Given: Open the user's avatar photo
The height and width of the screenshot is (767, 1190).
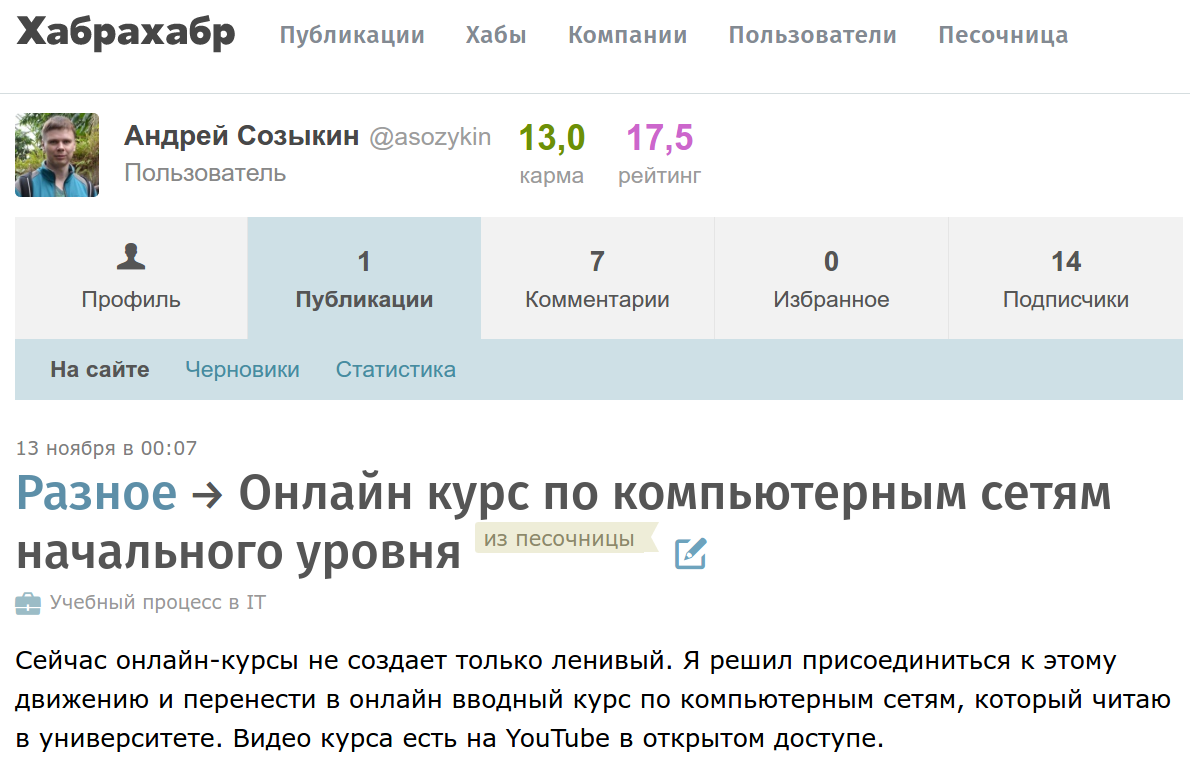Looking at the screenshot, I should point(57,155).
